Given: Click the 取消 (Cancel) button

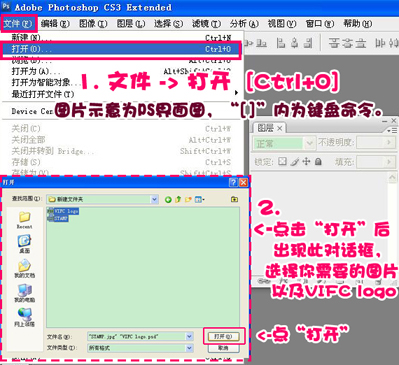Looking at the screenshot, I should click(223, 348).
